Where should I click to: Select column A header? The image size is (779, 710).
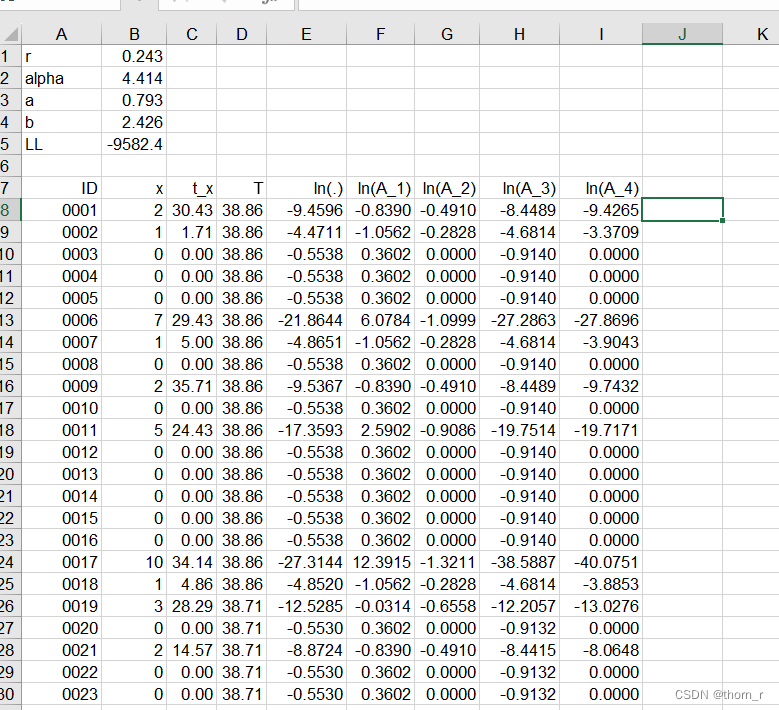pos(61,34)
